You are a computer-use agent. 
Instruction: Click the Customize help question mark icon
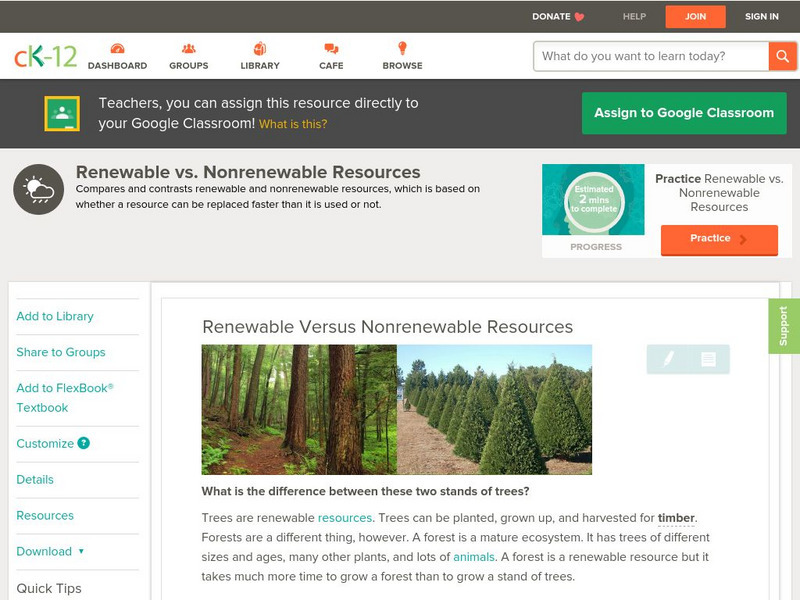coord(84,443)
